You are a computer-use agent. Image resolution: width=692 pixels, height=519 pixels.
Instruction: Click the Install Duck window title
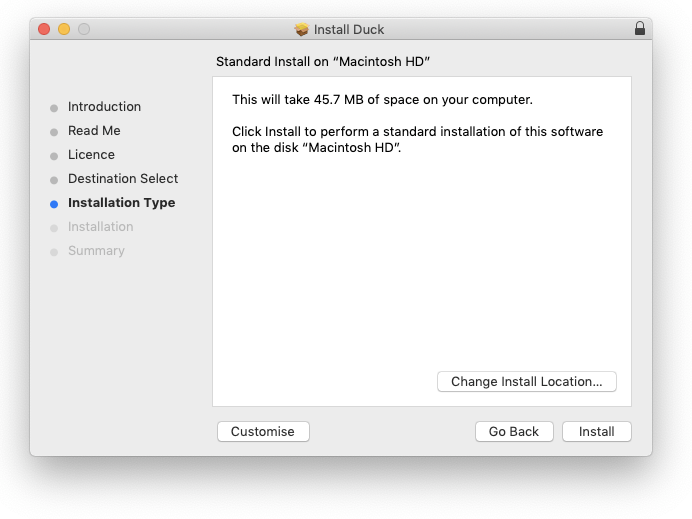(349, 29)
